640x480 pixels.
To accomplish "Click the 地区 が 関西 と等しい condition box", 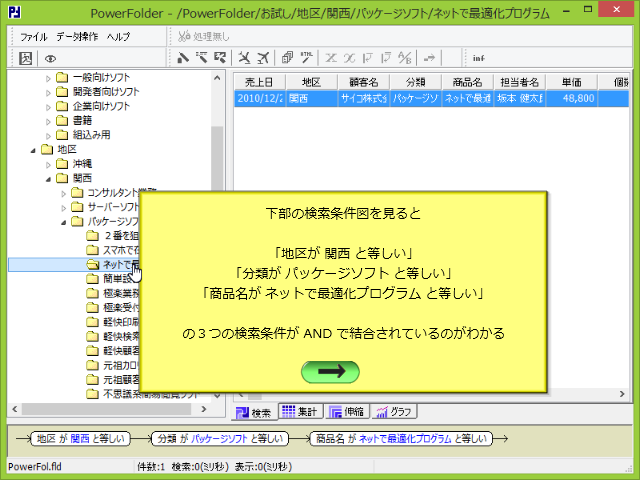I will 80,439.
